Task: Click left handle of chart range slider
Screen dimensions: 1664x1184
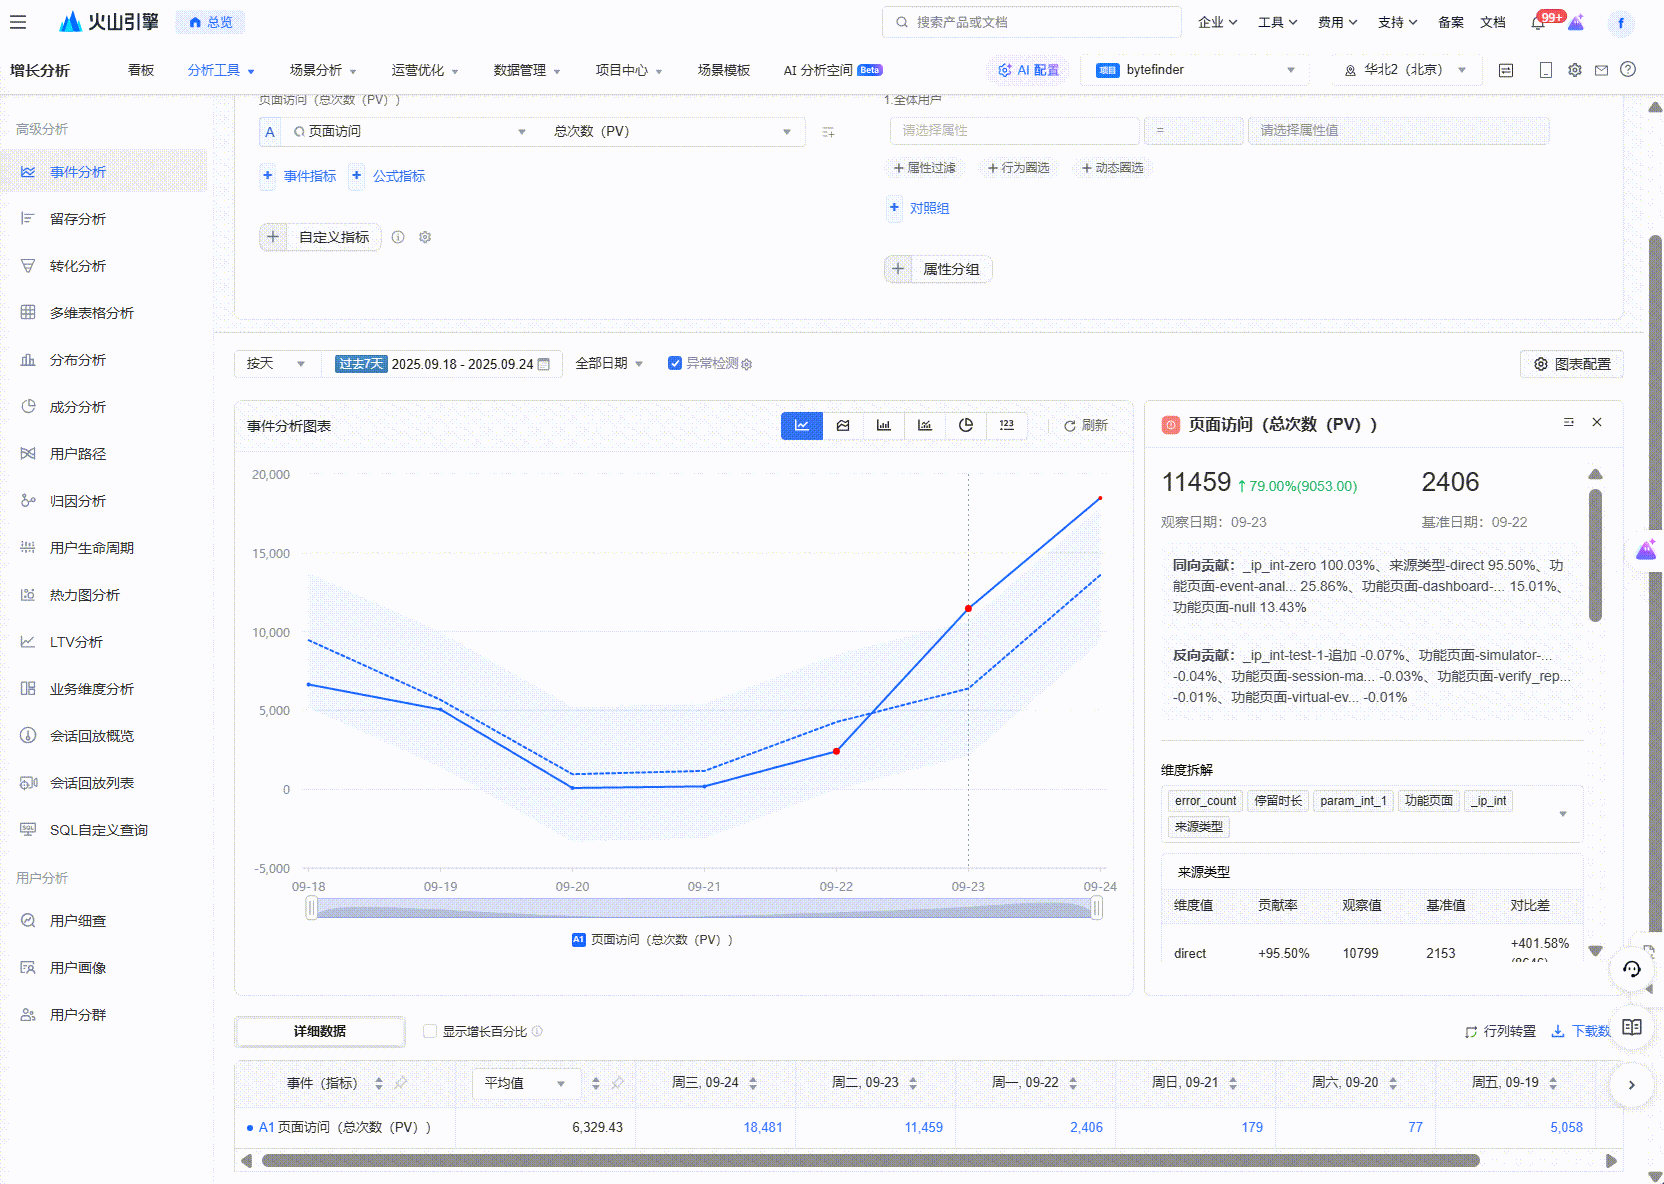Action: [x=311, y=908]
